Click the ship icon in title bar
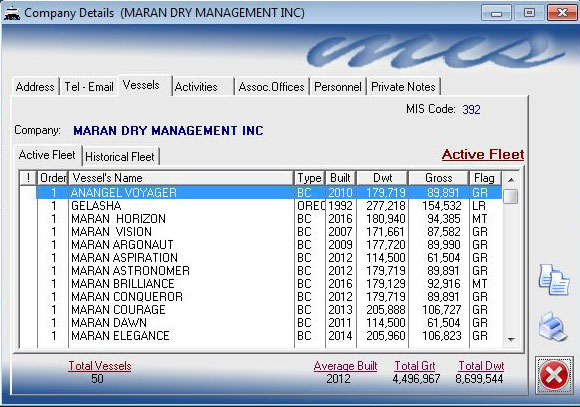580x407 pixels. 11,13
